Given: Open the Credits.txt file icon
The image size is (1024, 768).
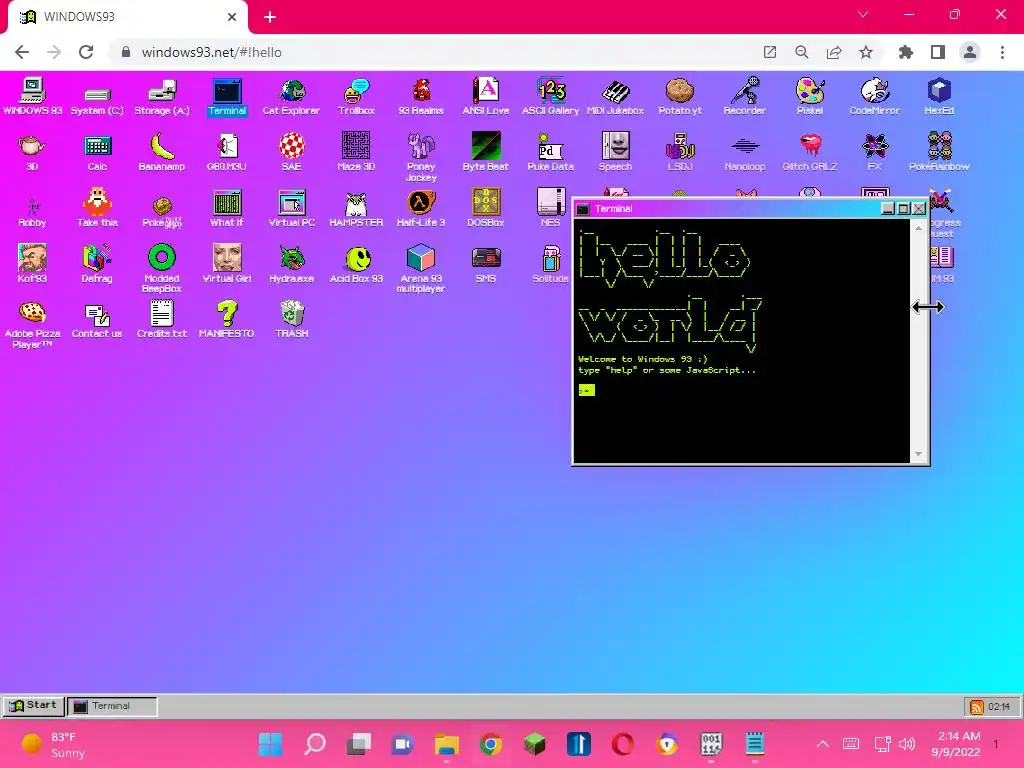Looking at the screenshot, I should pyautogui.click(x=162, y=319).
